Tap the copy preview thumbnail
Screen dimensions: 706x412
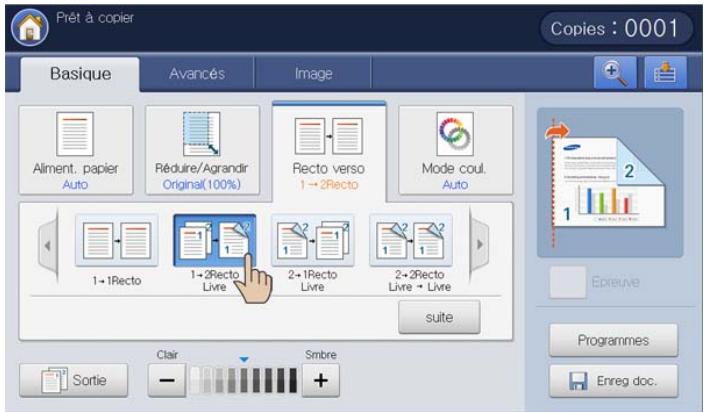click(x=610, y=182)
